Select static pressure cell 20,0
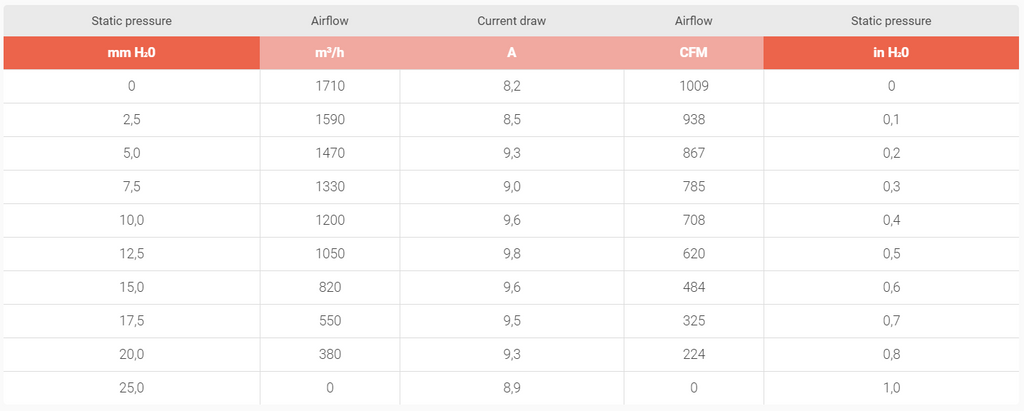The height and width of the screenshot is (411, 1024). (131, 355)
